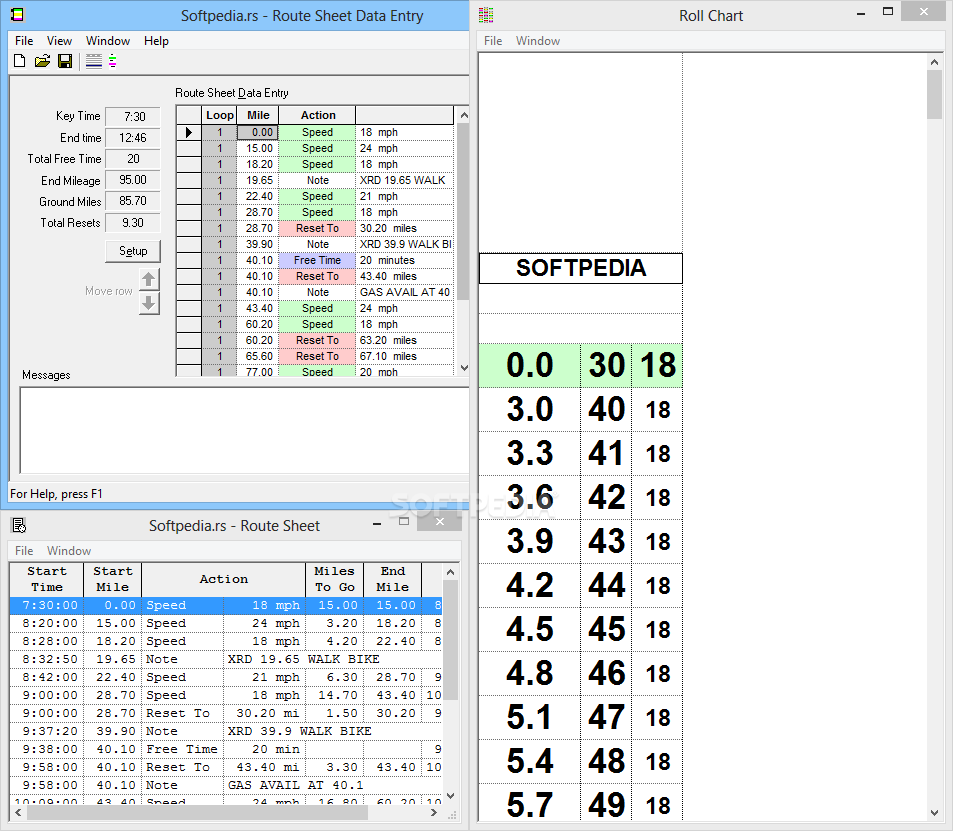Click the 65.60 mile cell
The image size is (953, 831).
[x=258, y=356]
